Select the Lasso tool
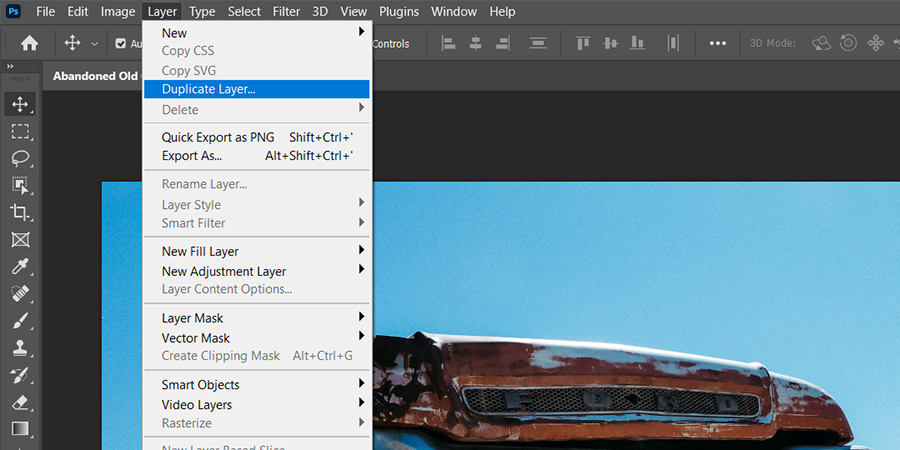Viewport: 900px width, 450px height. click(20, 158)
